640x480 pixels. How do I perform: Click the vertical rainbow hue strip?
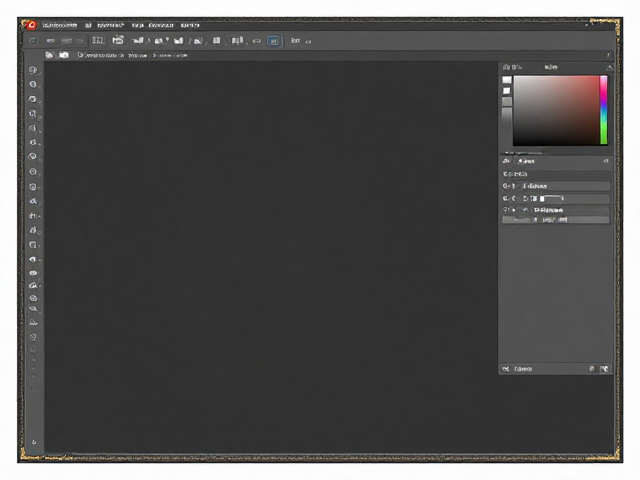[x=603, y=110]
